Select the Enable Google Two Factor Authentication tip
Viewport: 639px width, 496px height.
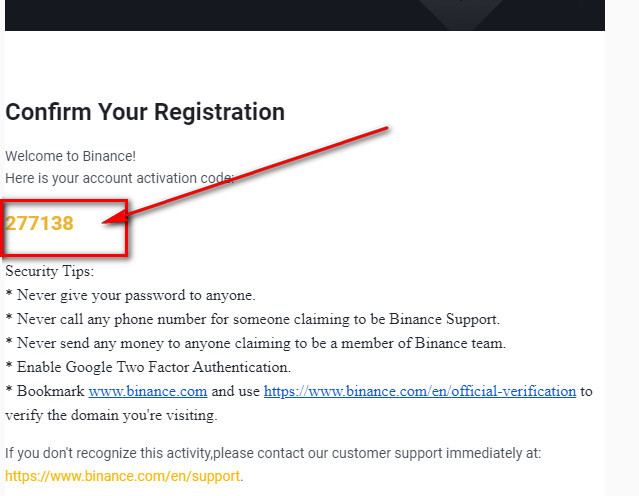tap(148, 367)
